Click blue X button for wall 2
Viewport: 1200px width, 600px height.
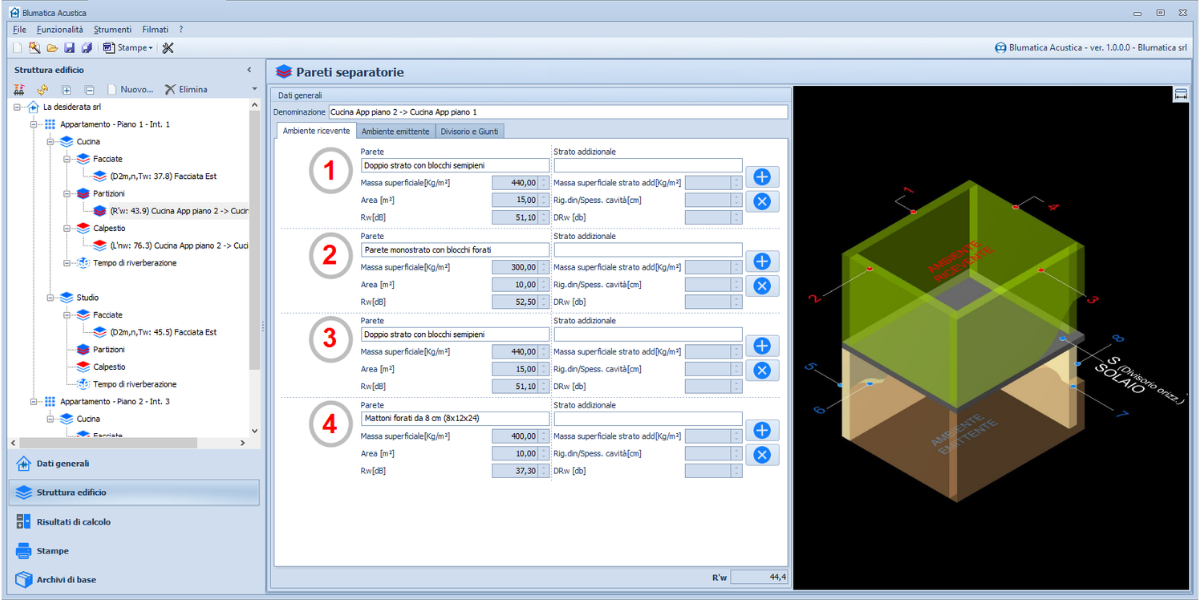coord(761,285)
